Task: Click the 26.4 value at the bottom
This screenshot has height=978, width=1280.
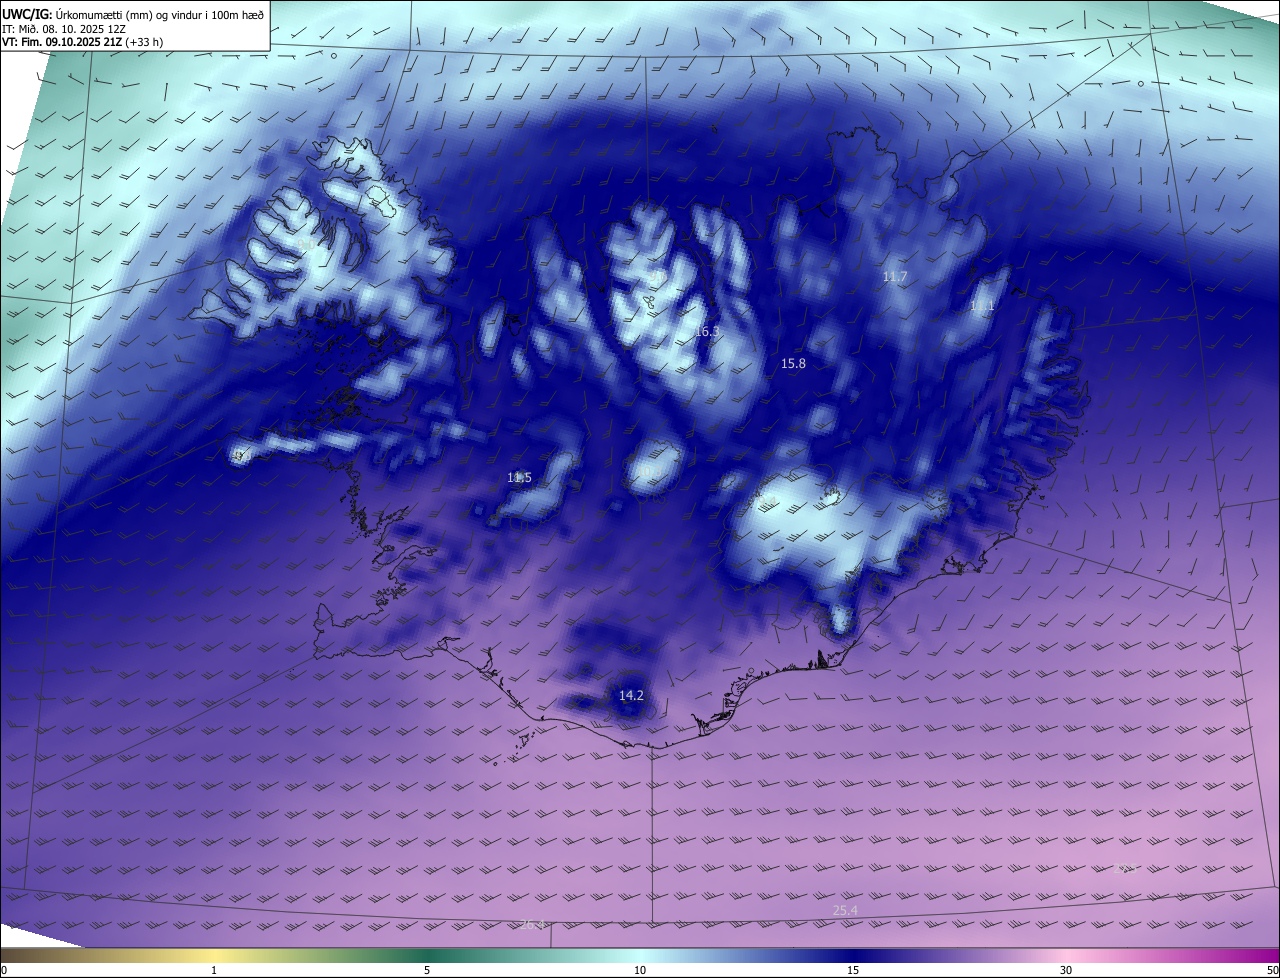Action: click(533, 925)
